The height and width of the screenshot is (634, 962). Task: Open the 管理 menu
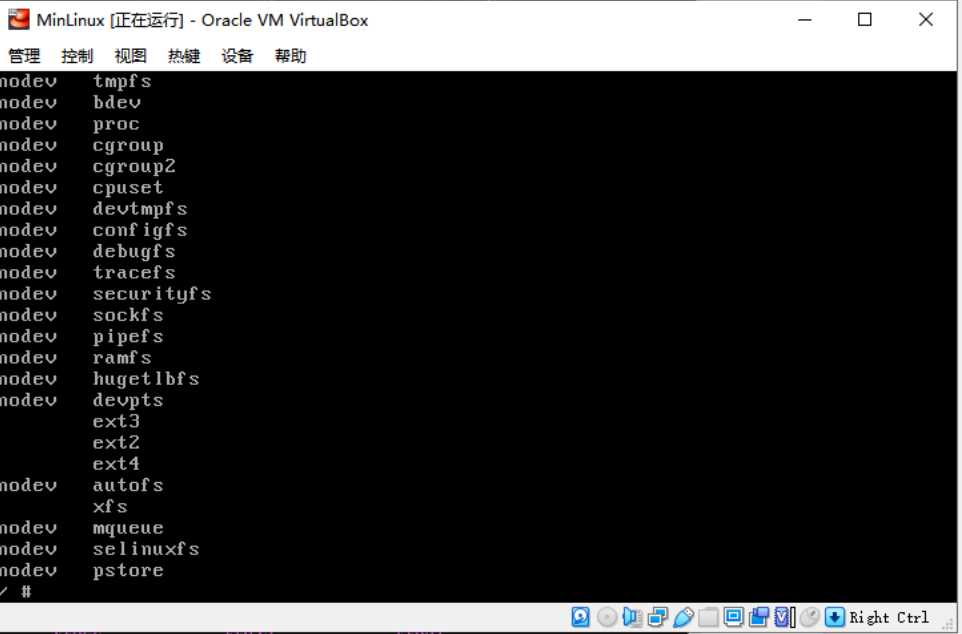(x=24, y=56)
